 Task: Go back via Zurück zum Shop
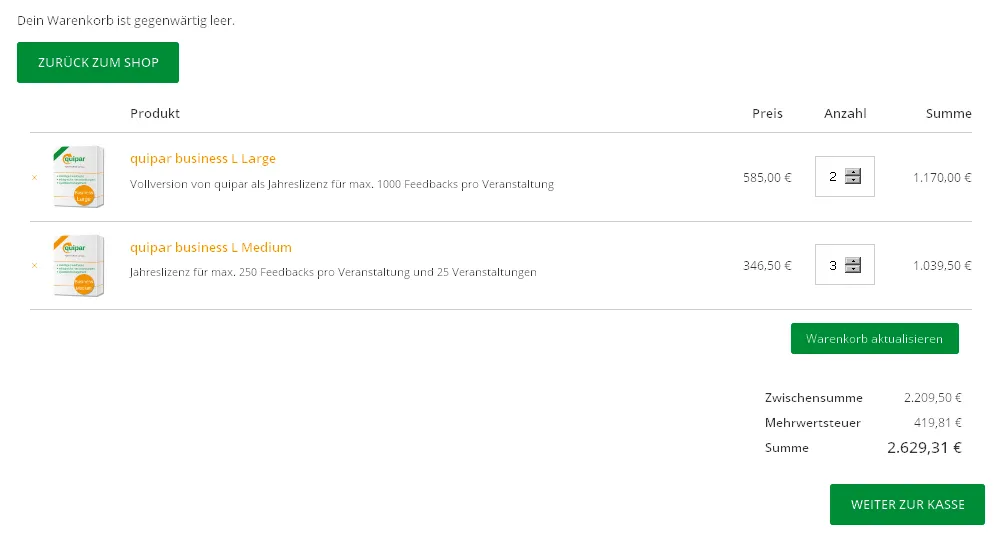coord(98,62)
